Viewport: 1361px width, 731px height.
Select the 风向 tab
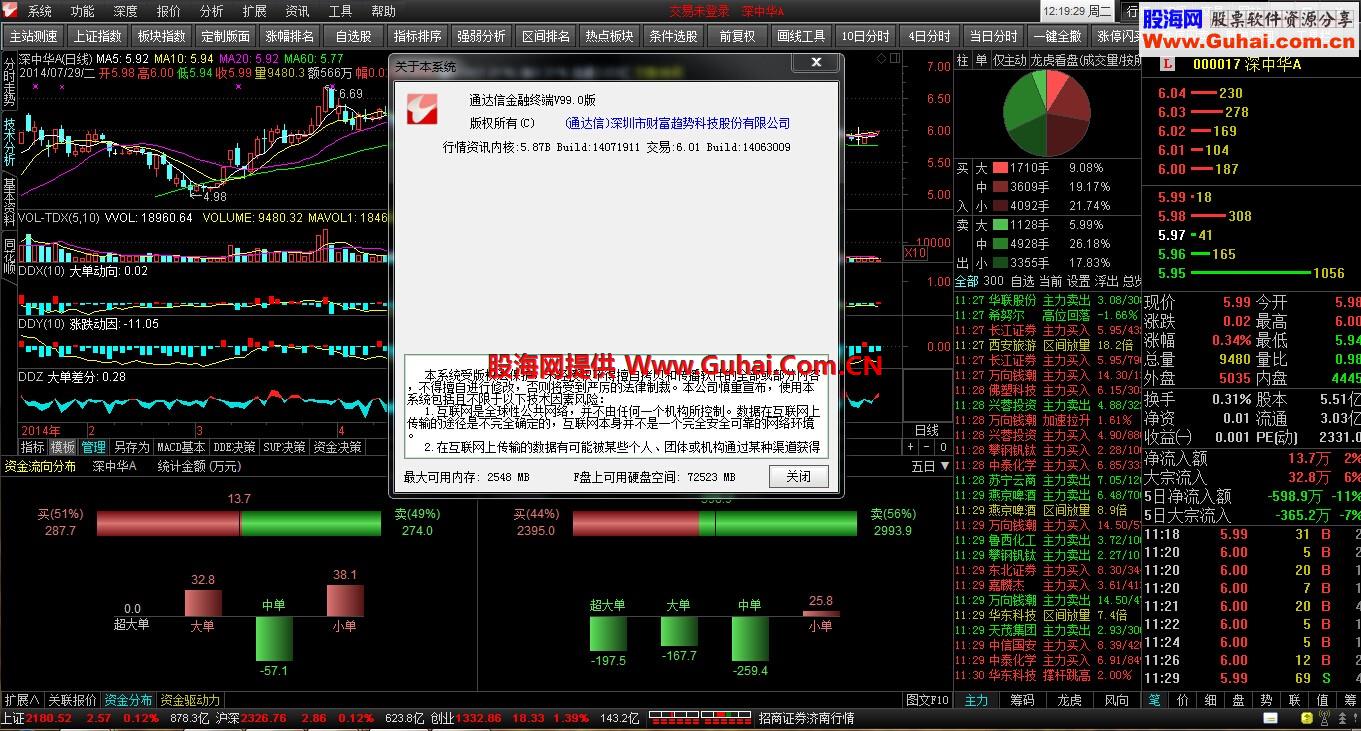click(x=1116, y=700)
